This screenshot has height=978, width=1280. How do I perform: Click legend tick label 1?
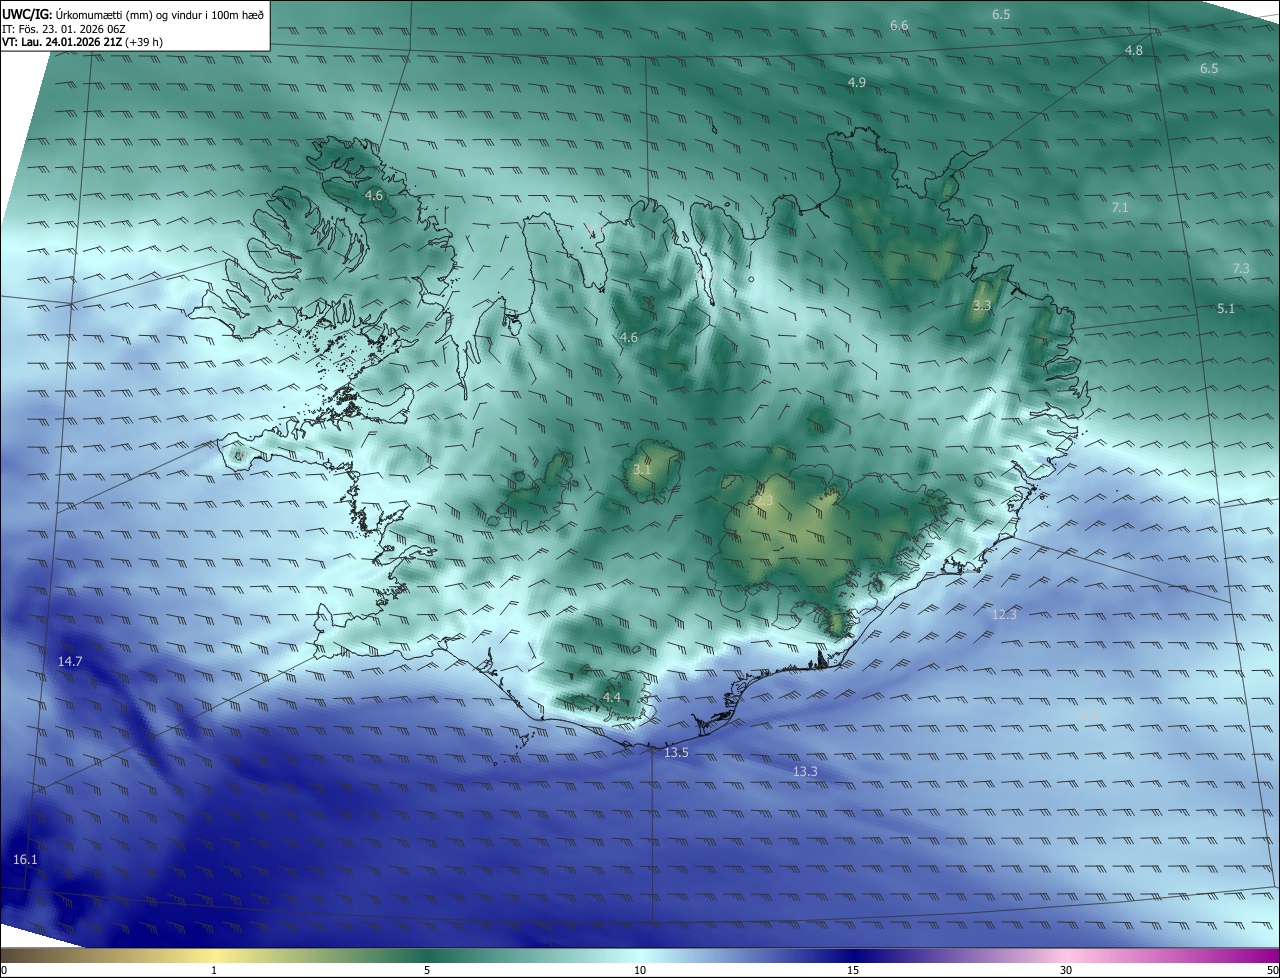214,970
